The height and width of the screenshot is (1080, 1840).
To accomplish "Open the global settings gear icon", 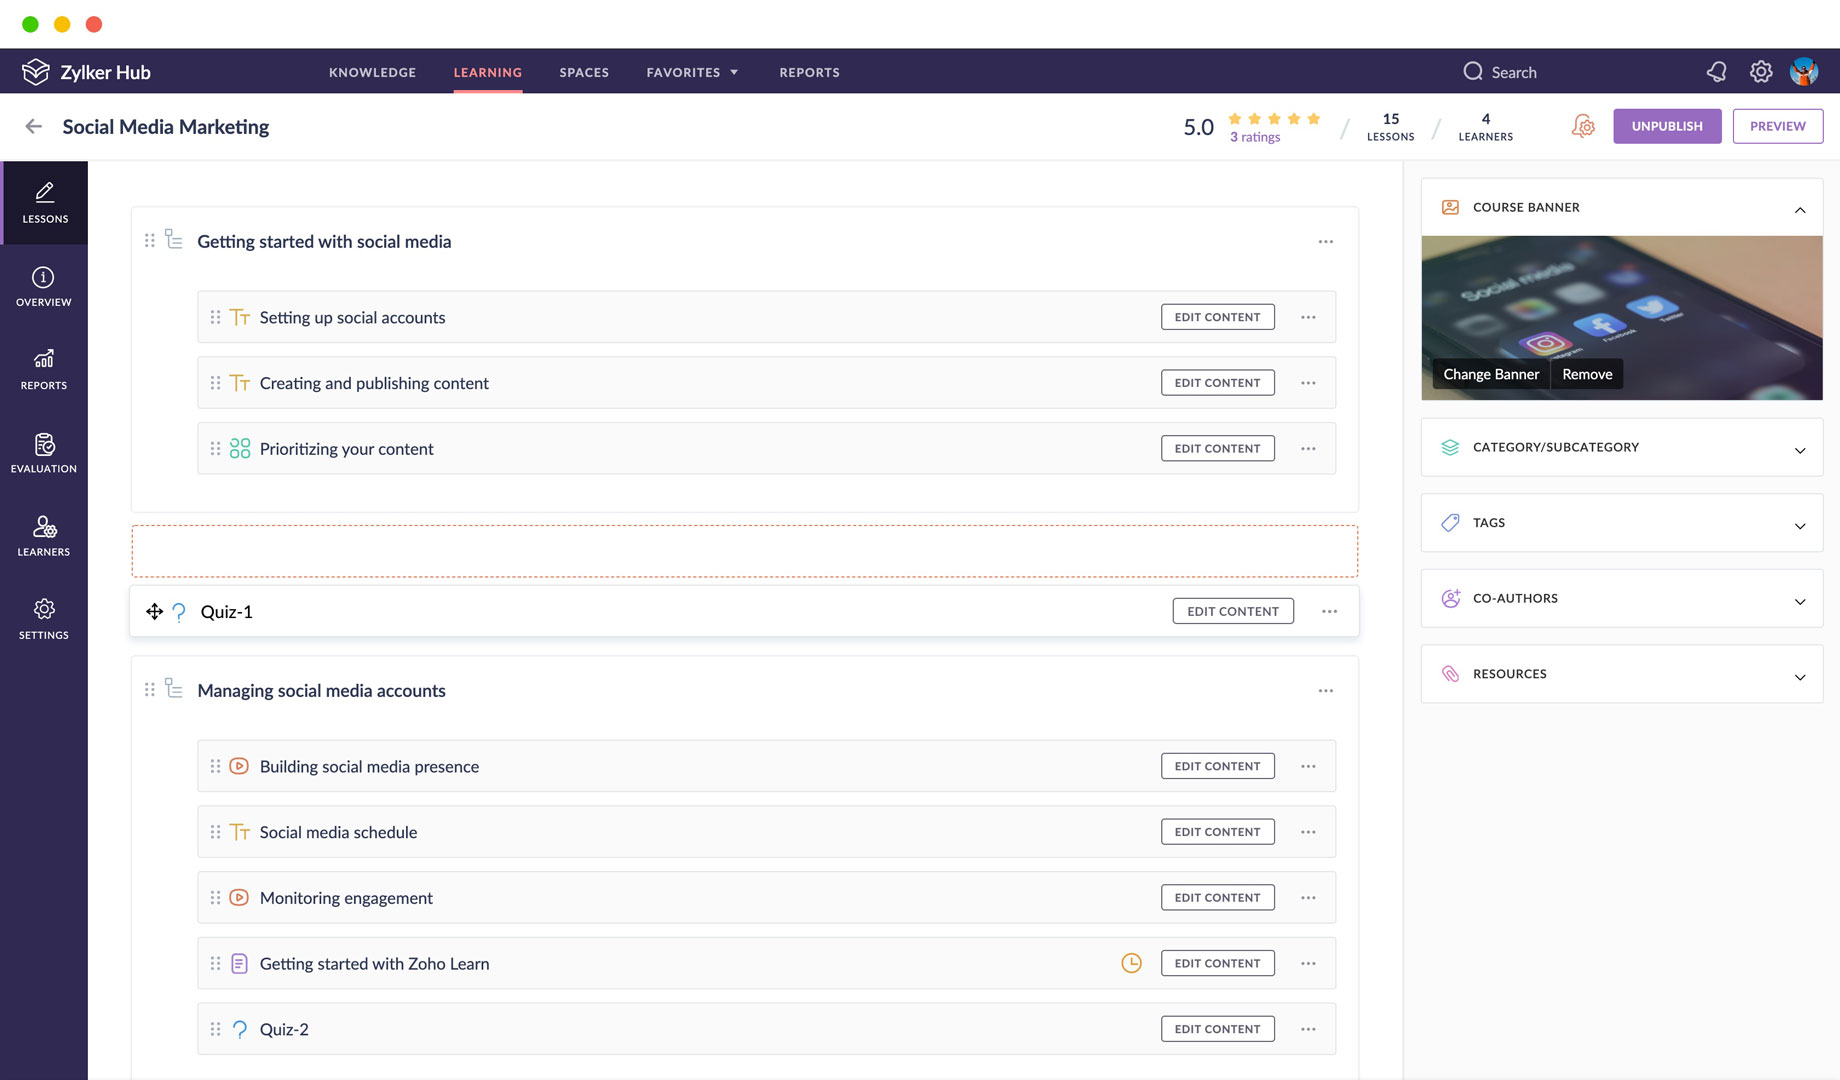I will pos(1760,72).
